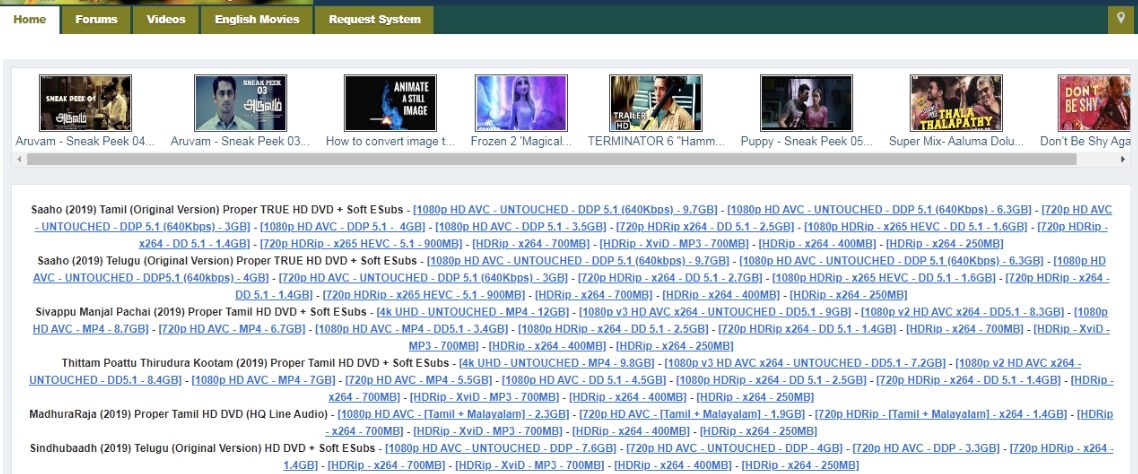The image size is (1138, 474).
Task: Open the Request System tab
Action: [x=374, y=20]
